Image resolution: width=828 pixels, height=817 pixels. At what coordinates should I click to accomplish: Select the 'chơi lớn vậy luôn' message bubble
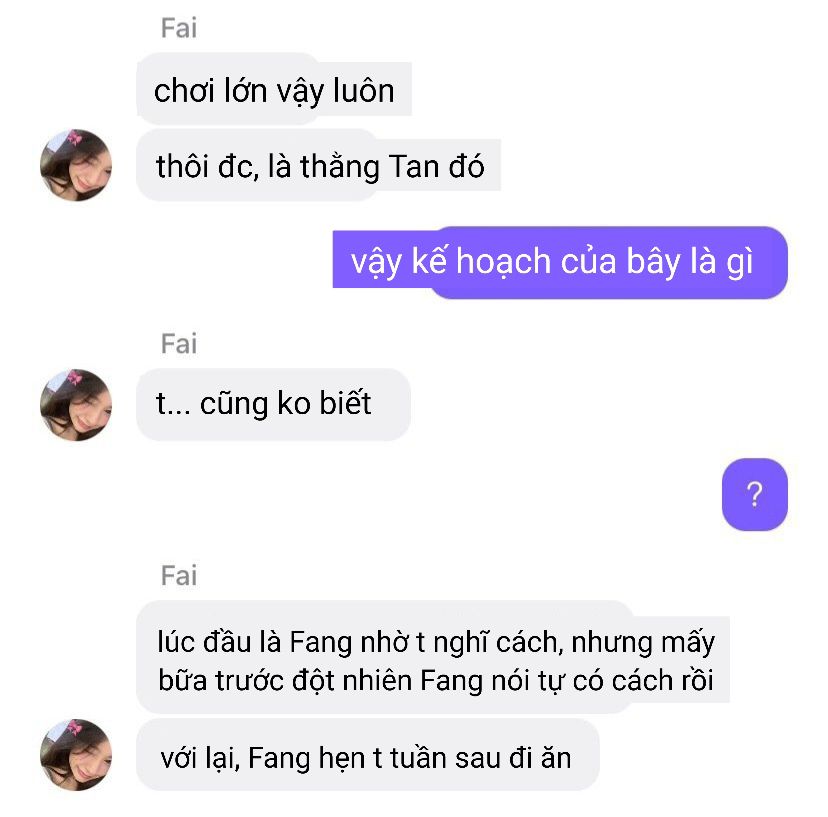274,89
